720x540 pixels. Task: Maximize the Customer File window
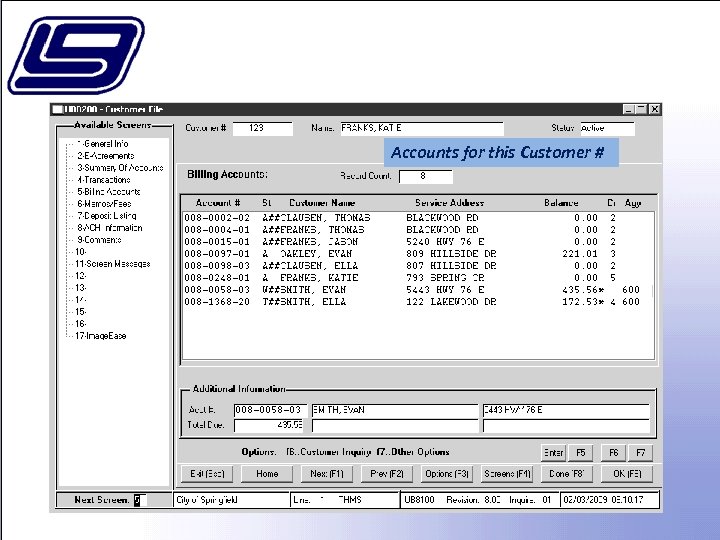[641, 109]
